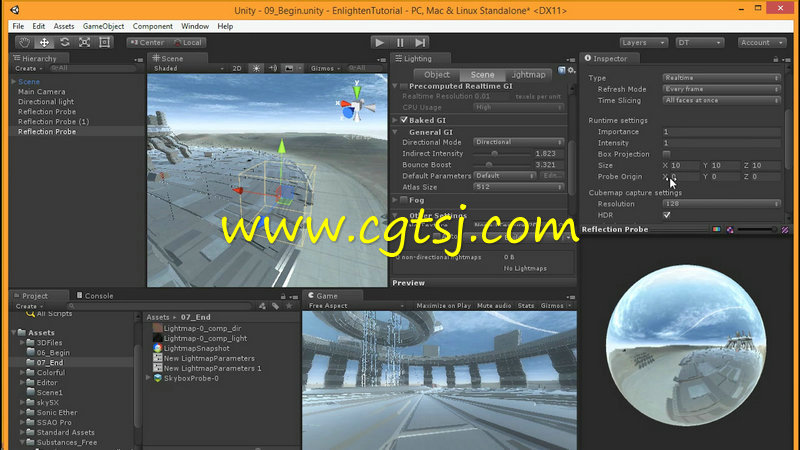Select the Hand tool in toolbar
Screen dimensions: 800x450
click(x=24, y=42)
